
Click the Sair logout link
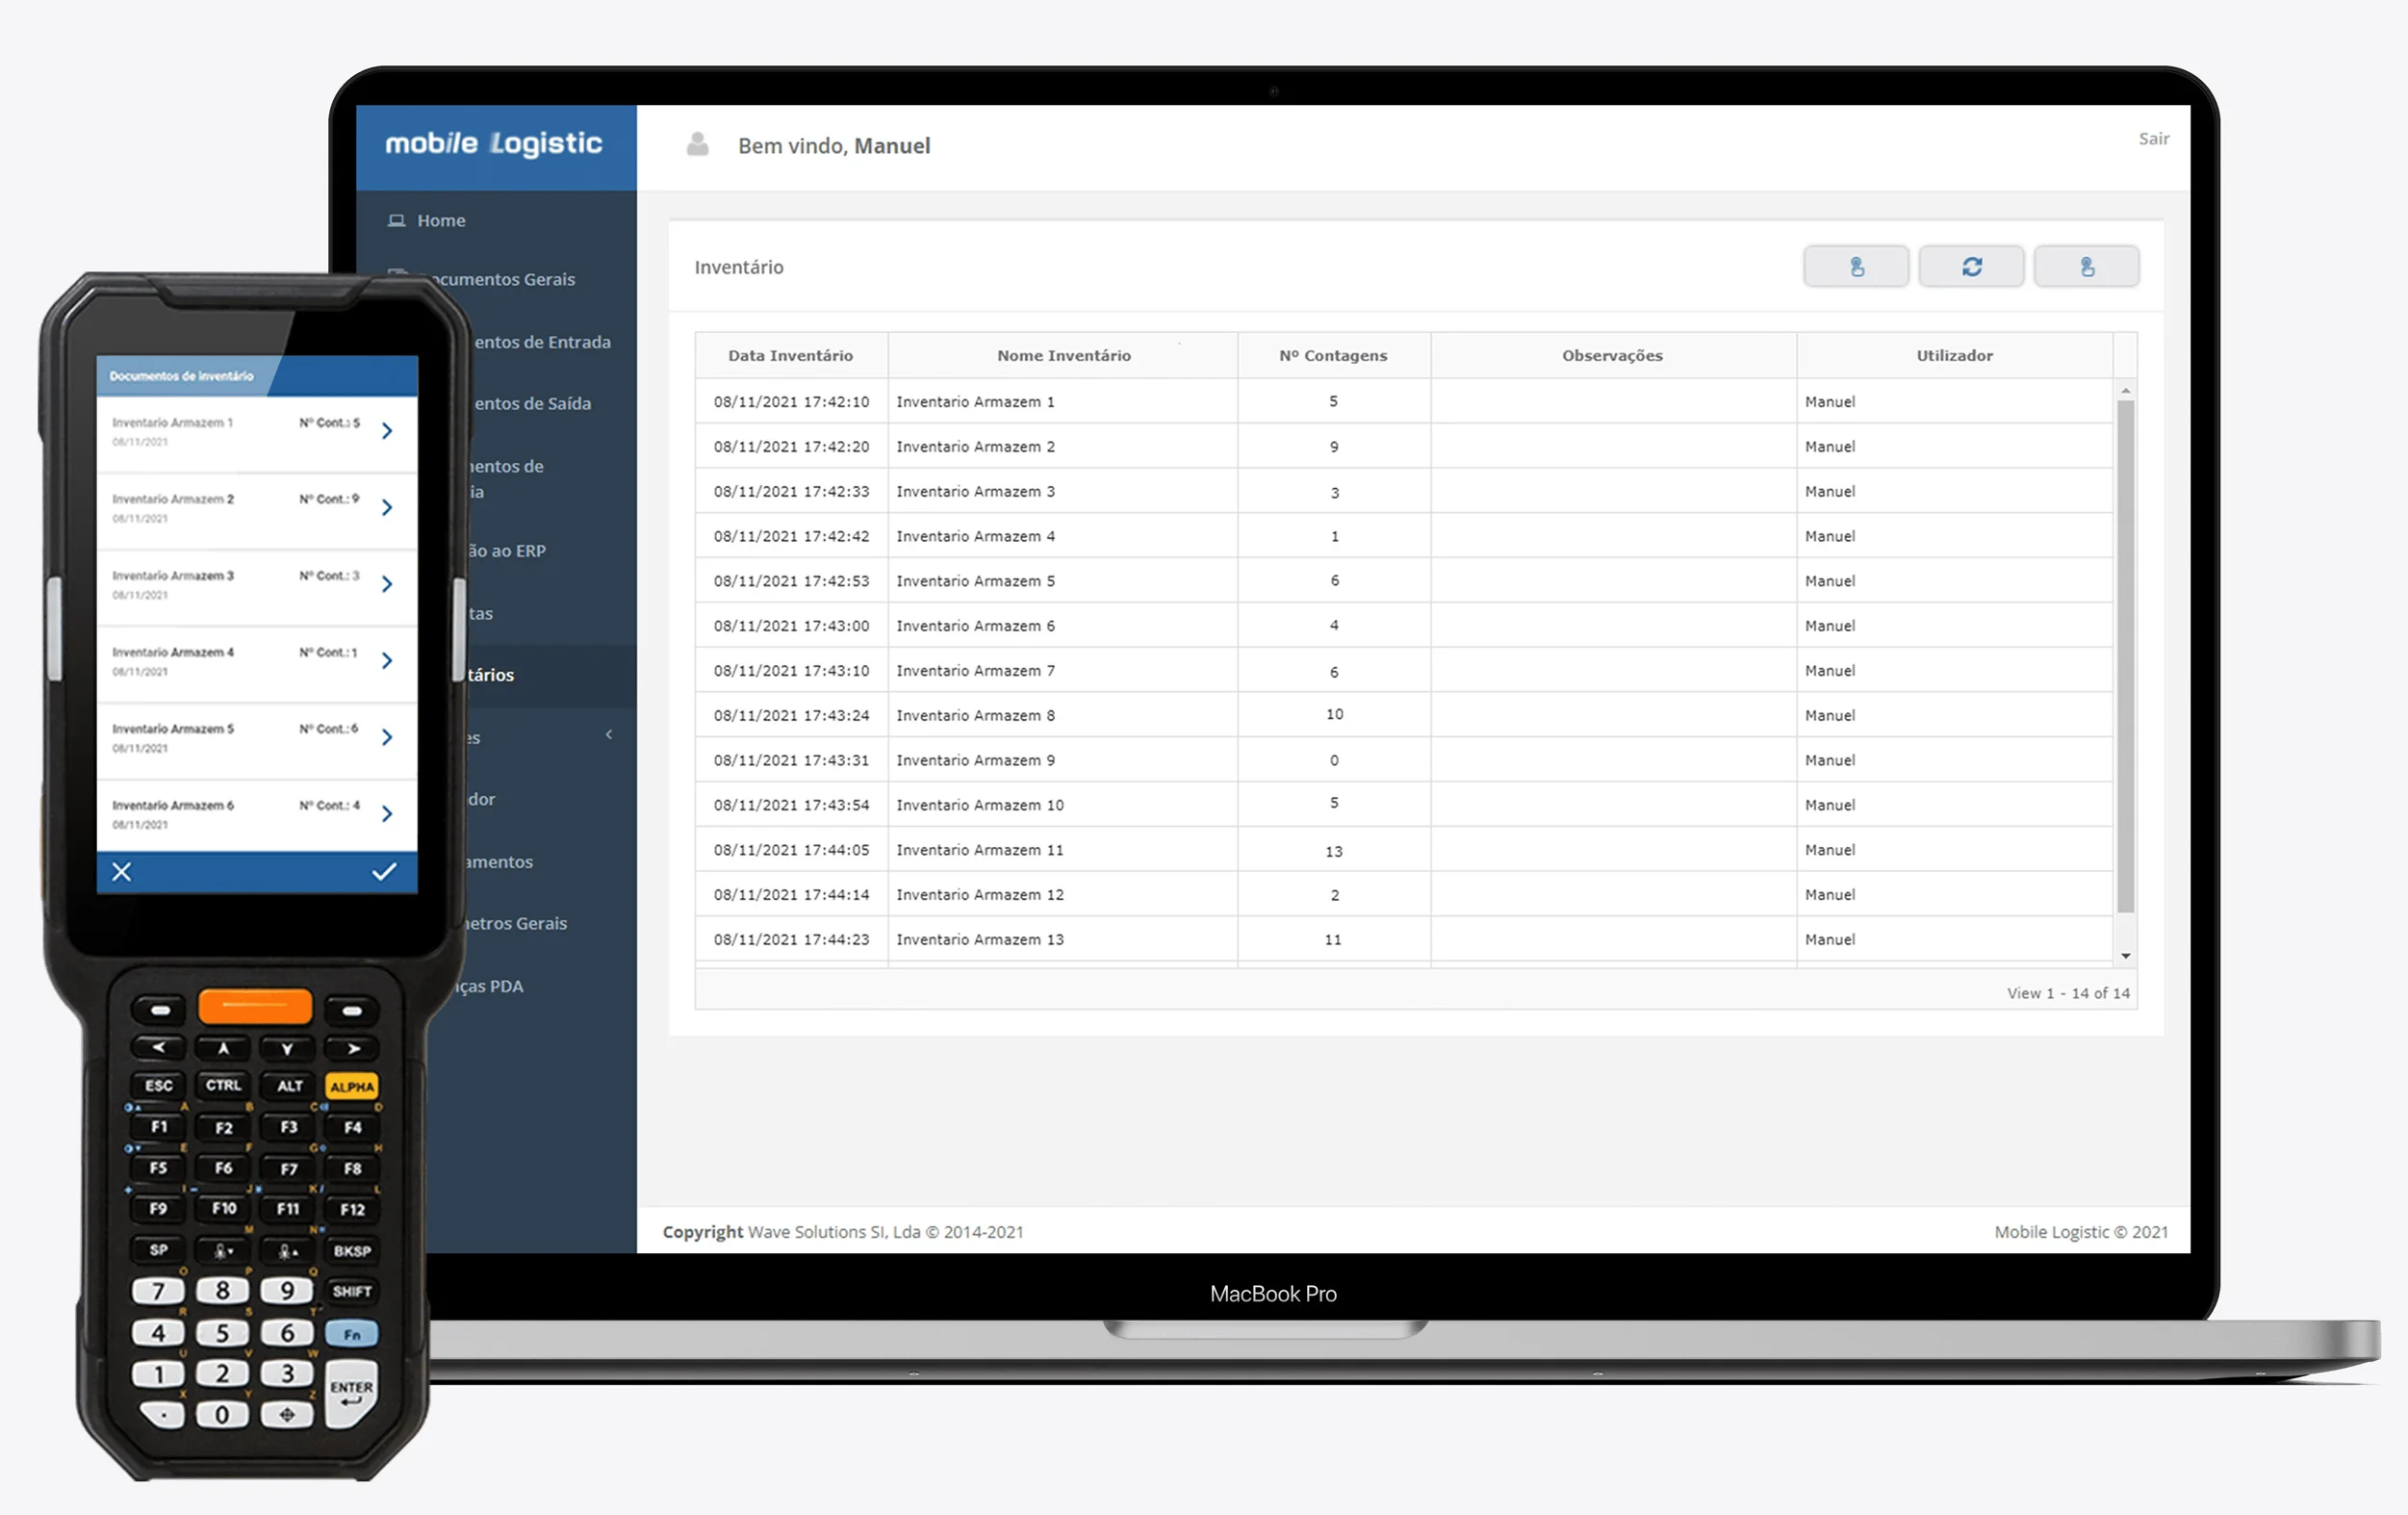(x=2153, y=139)
